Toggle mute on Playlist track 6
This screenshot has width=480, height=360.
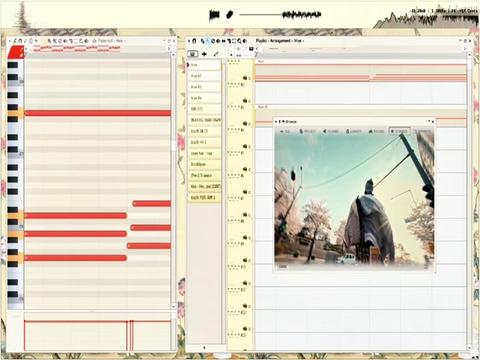[245, 192]
